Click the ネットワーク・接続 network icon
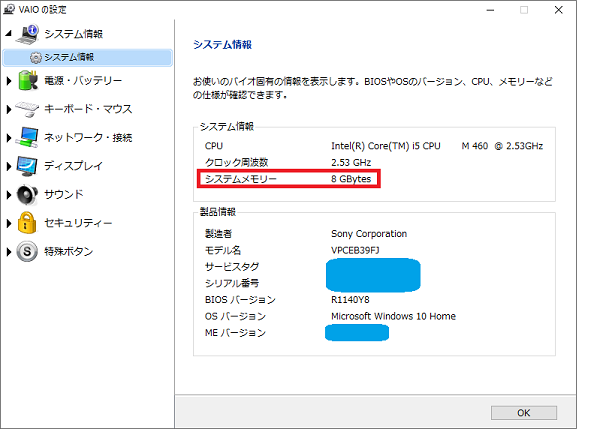Viewport: 615px width, 429px height. 27,137
